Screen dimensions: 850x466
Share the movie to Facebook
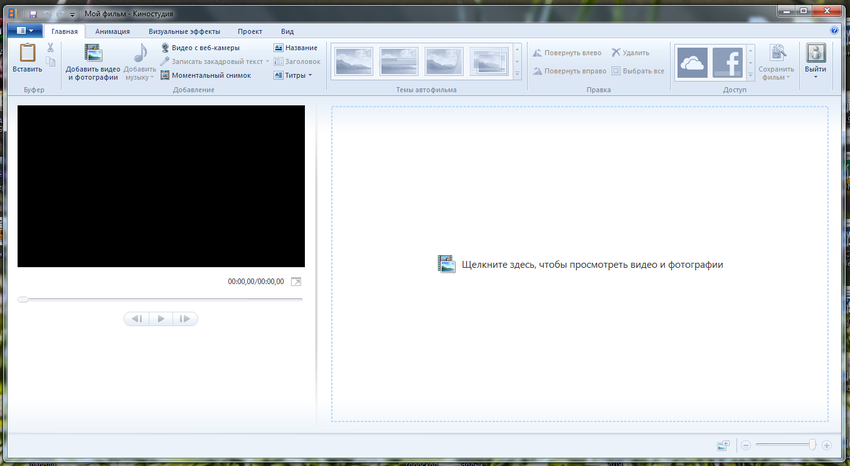[729, 63]
